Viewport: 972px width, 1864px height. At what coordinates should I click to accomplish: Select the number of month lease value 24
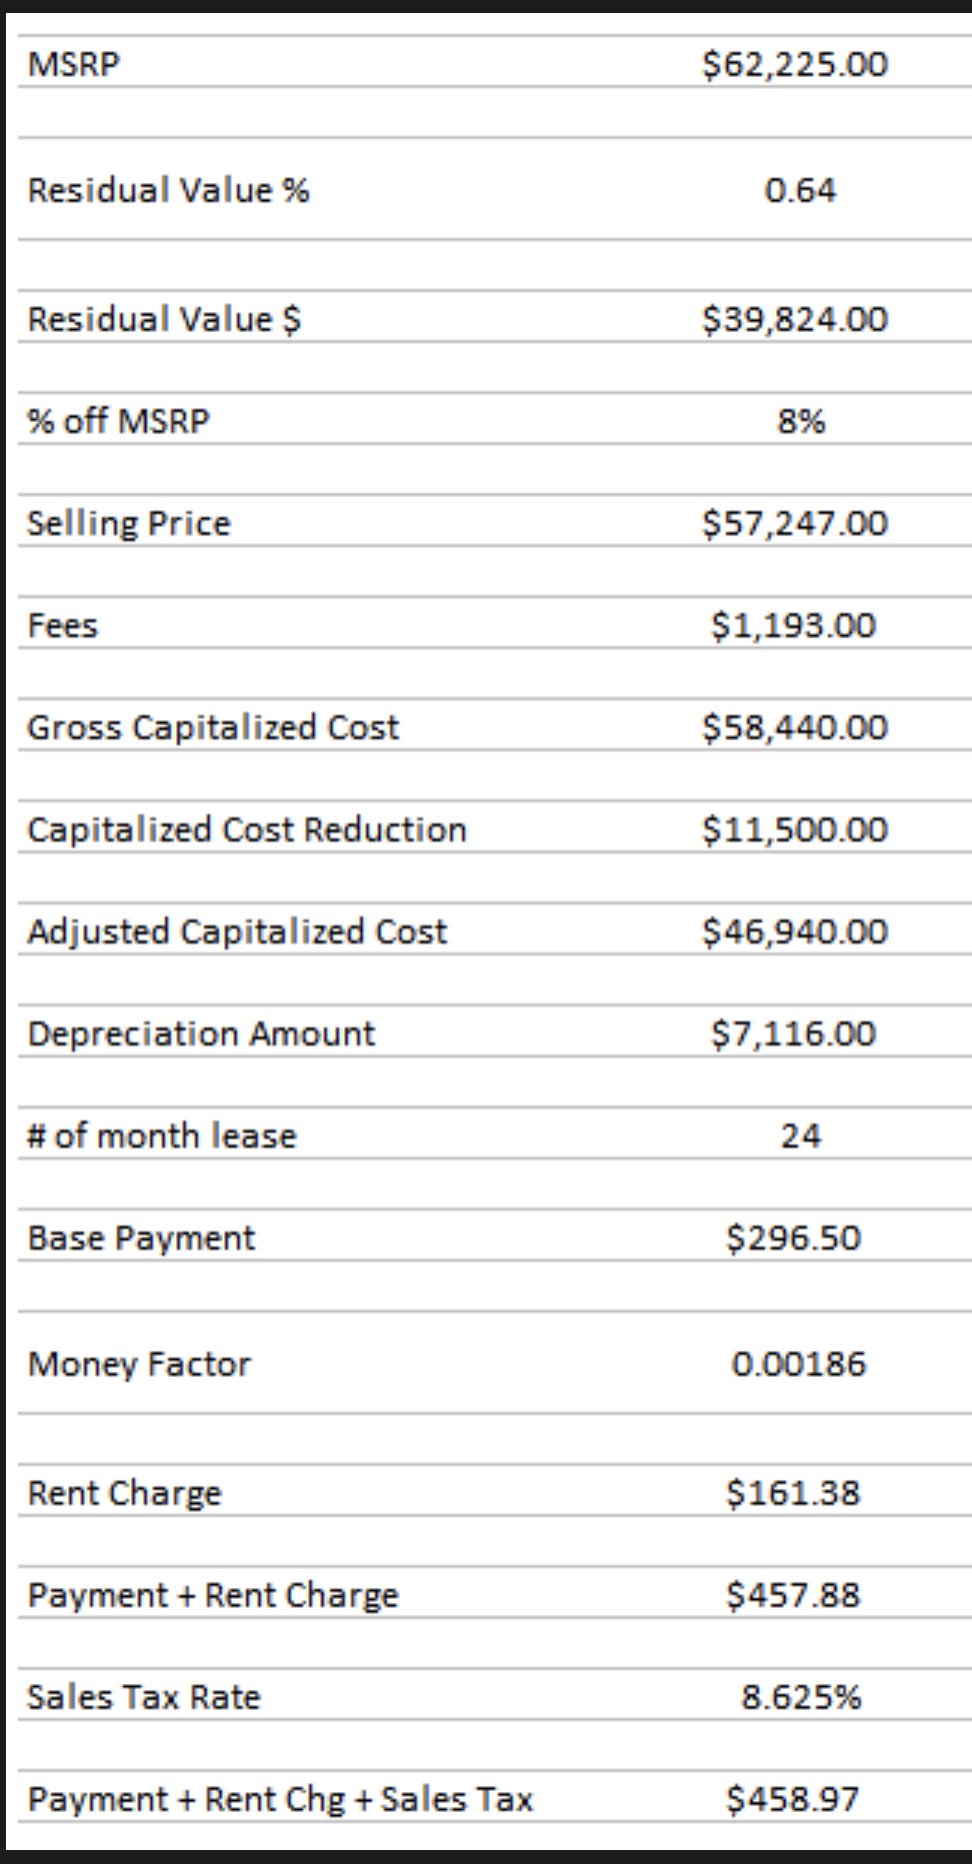click(801, 1136)
